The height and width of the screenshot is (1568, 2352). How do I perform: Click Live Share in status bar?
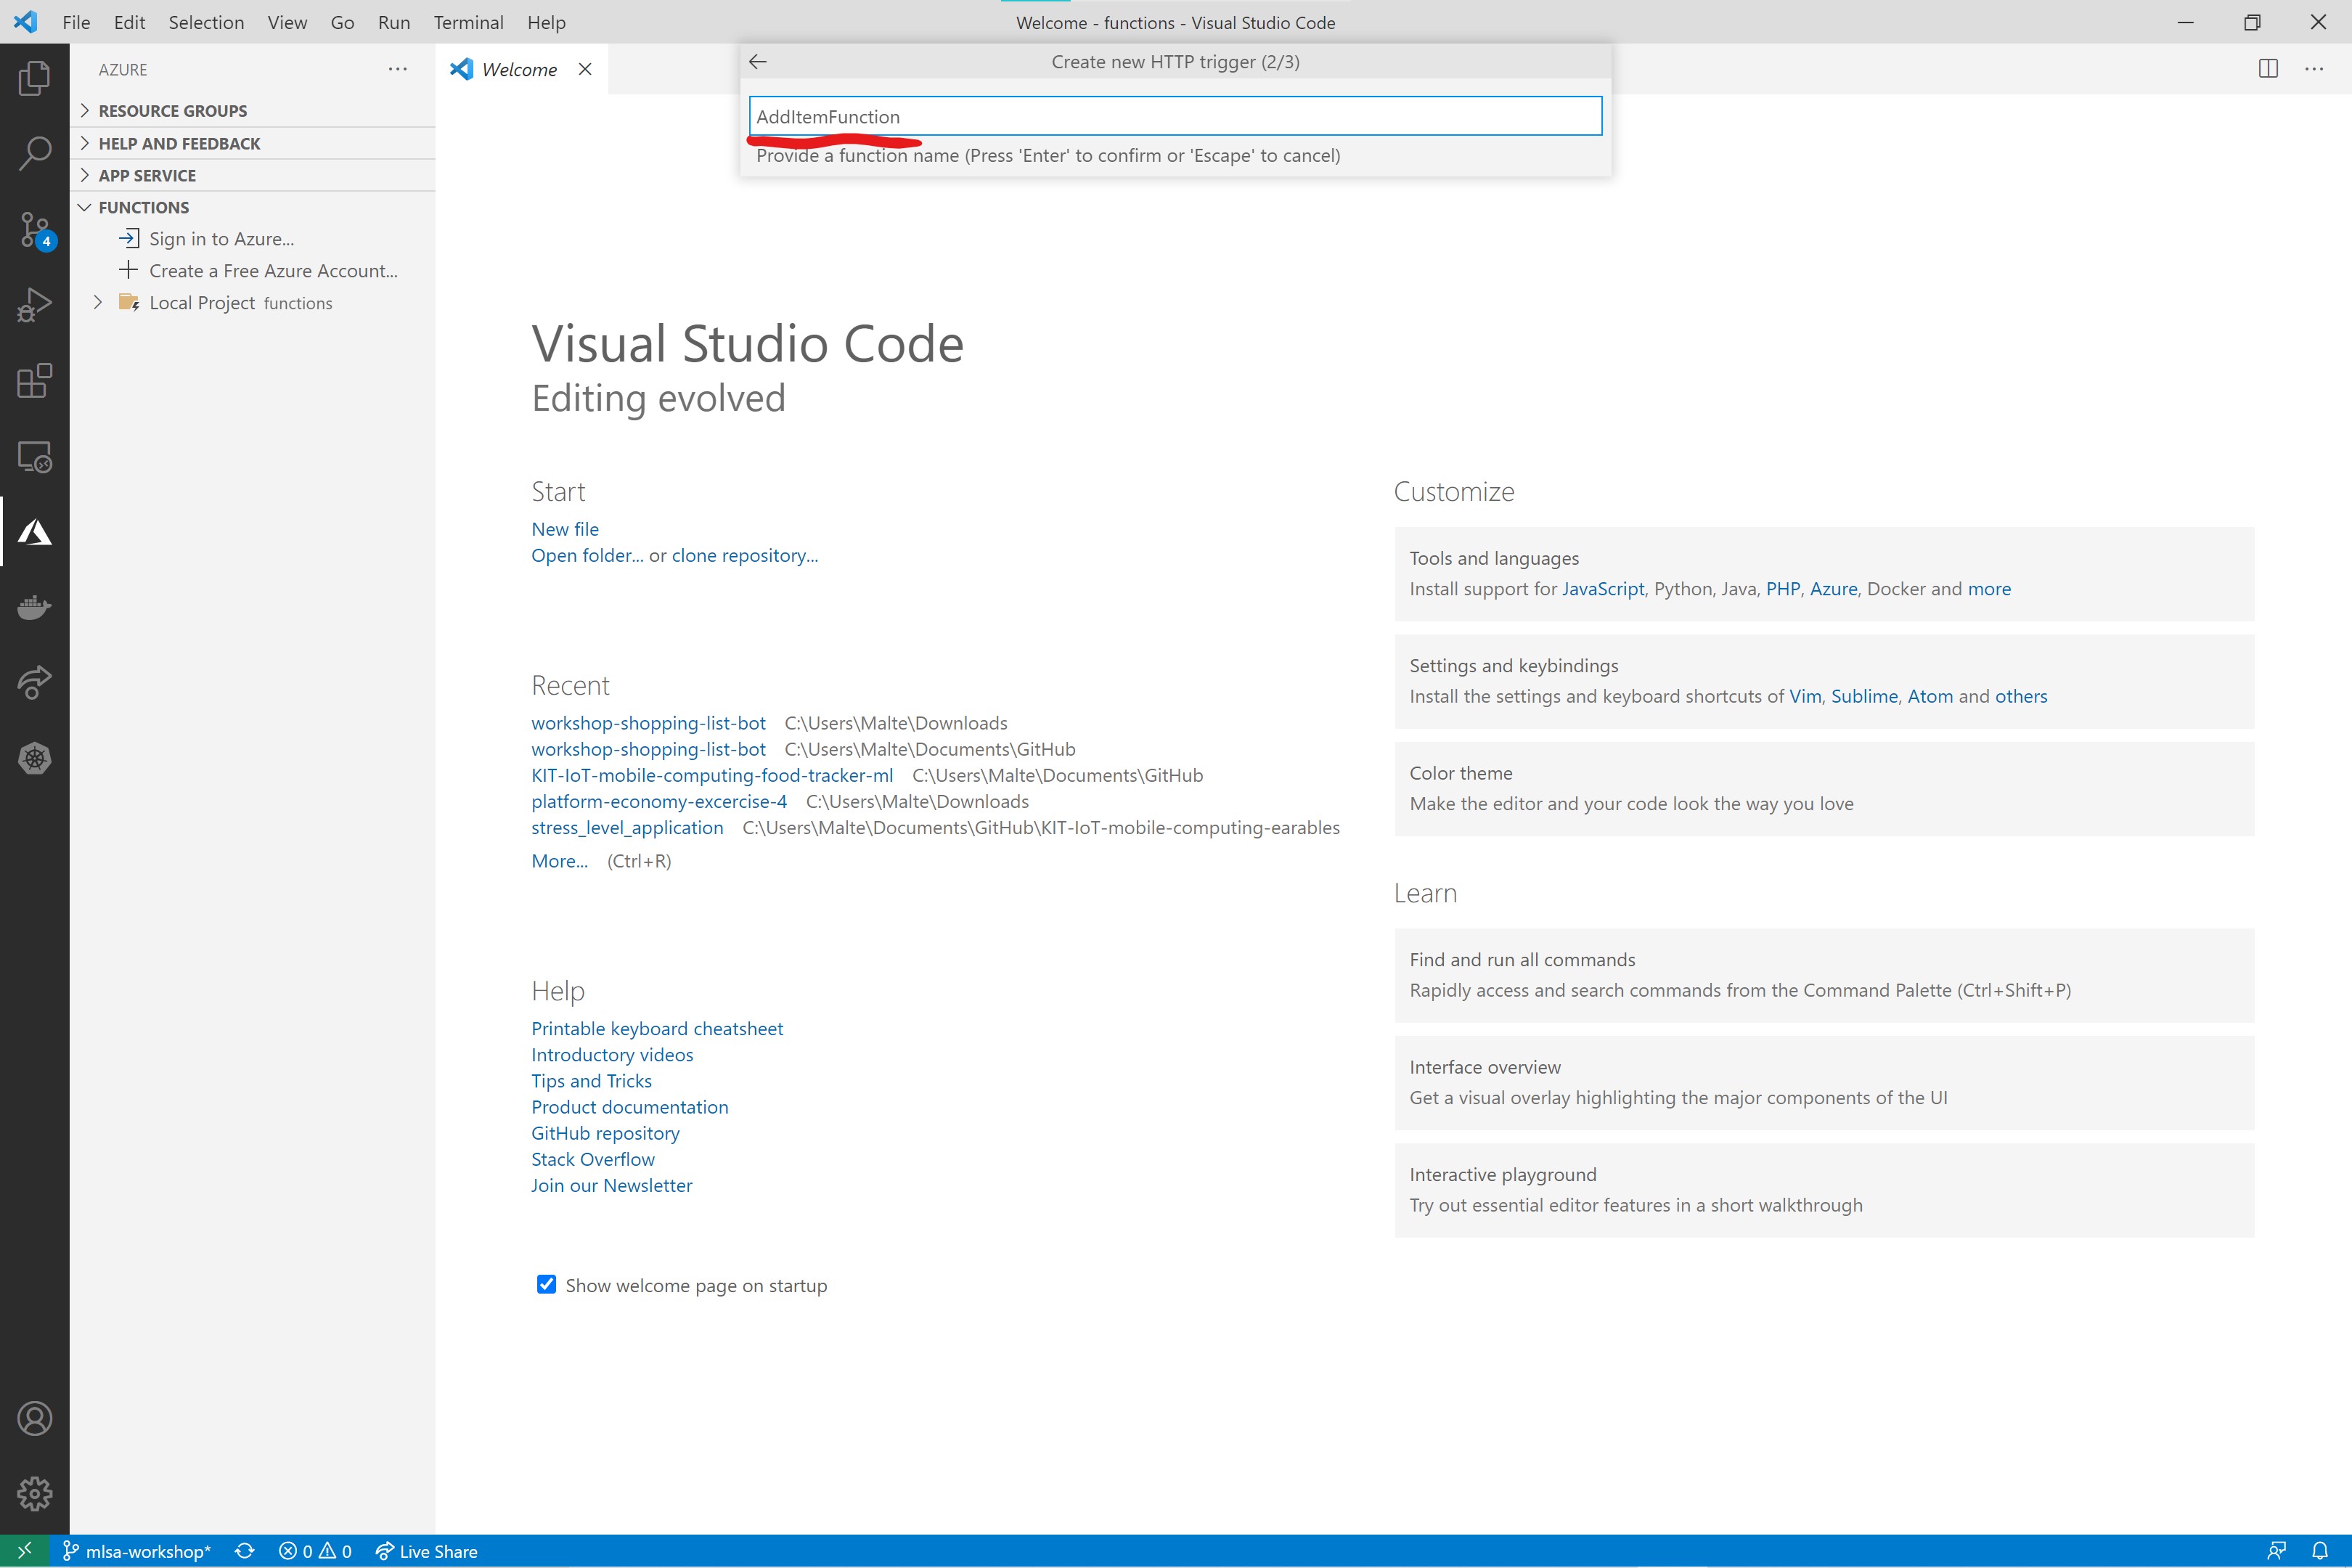(427, 1551)
